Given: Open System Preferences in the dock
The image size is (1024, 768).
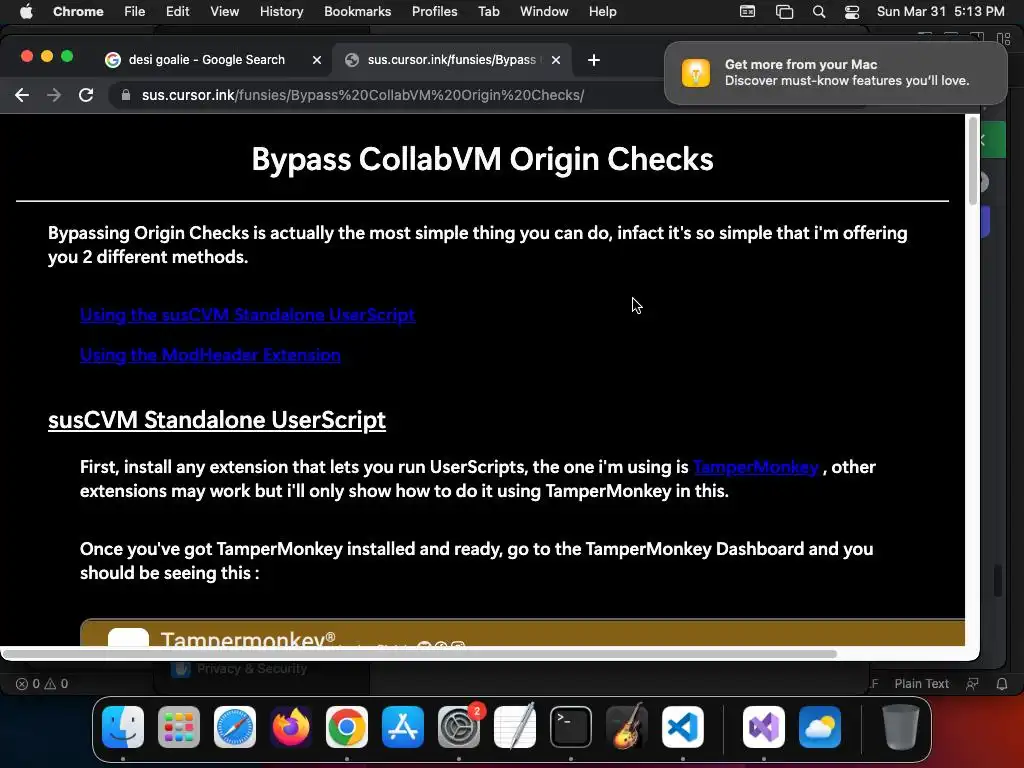Looking at the screenshot, I should 459,727.
